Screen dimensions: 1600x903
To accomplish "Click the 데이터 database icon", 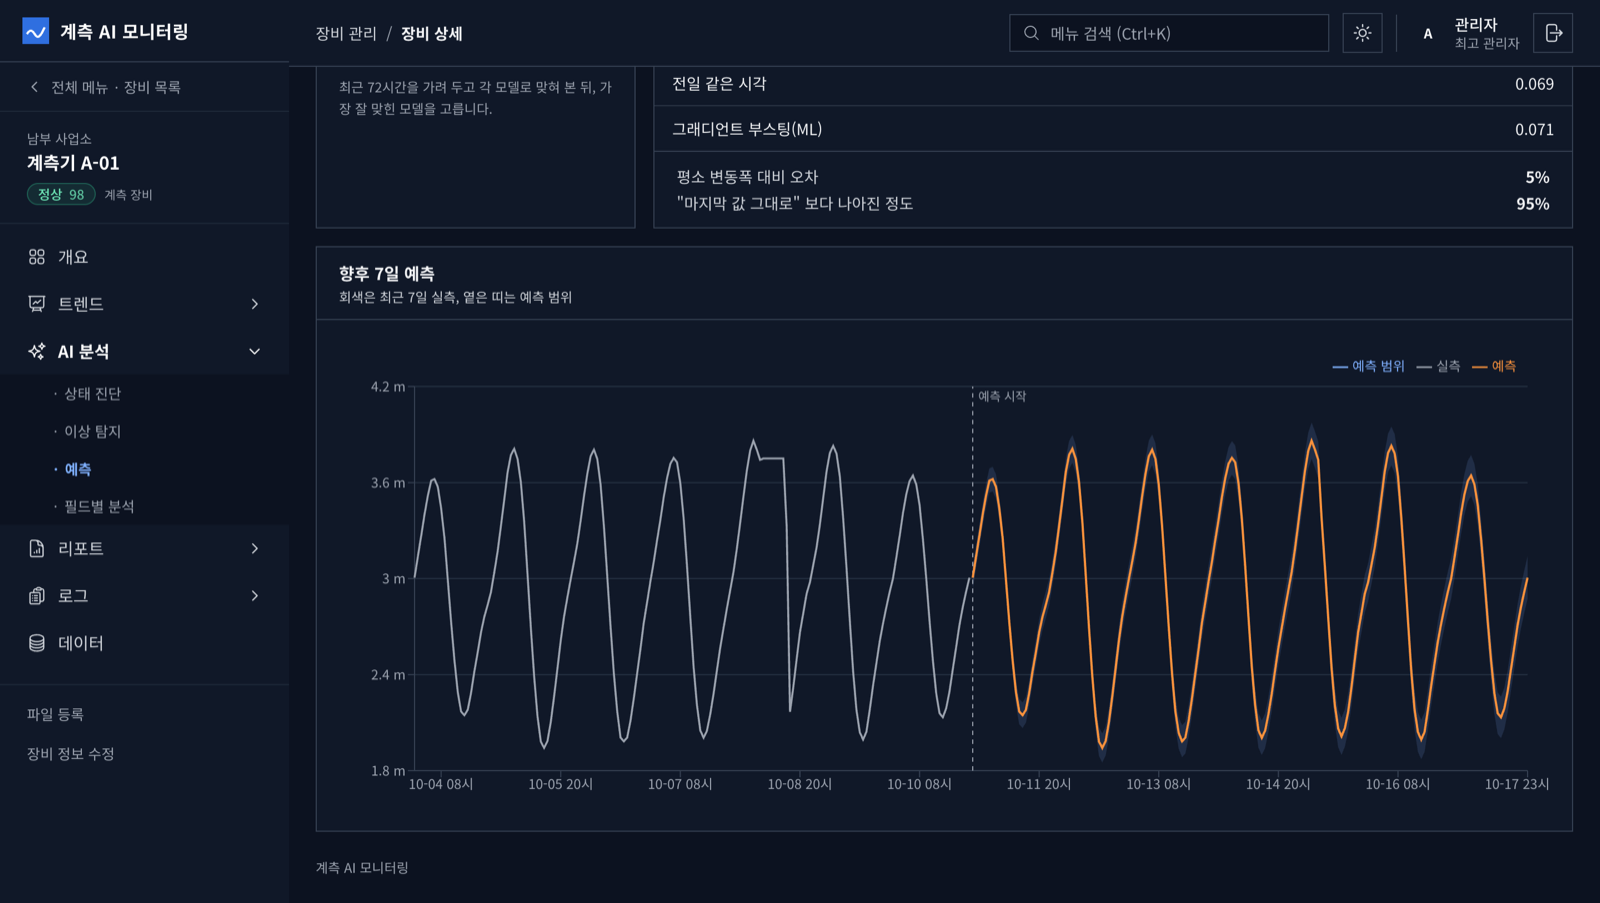I will click(37, 643).
